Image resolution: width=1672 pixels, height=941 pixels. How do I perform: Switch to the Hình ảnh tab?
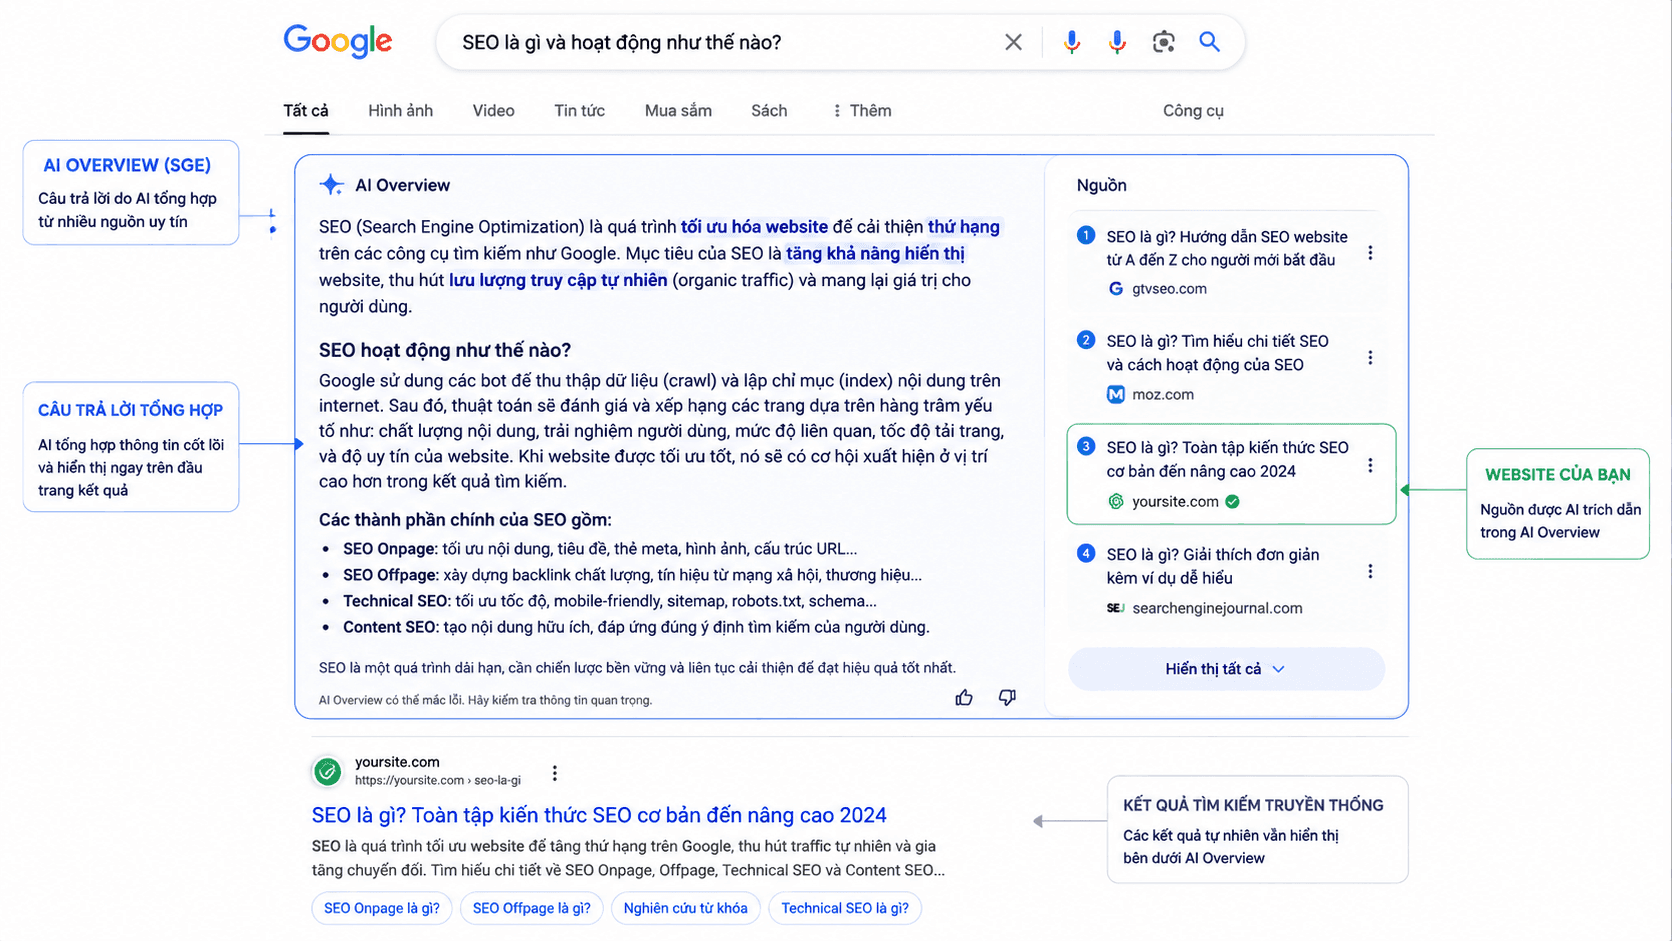(400, 111)
